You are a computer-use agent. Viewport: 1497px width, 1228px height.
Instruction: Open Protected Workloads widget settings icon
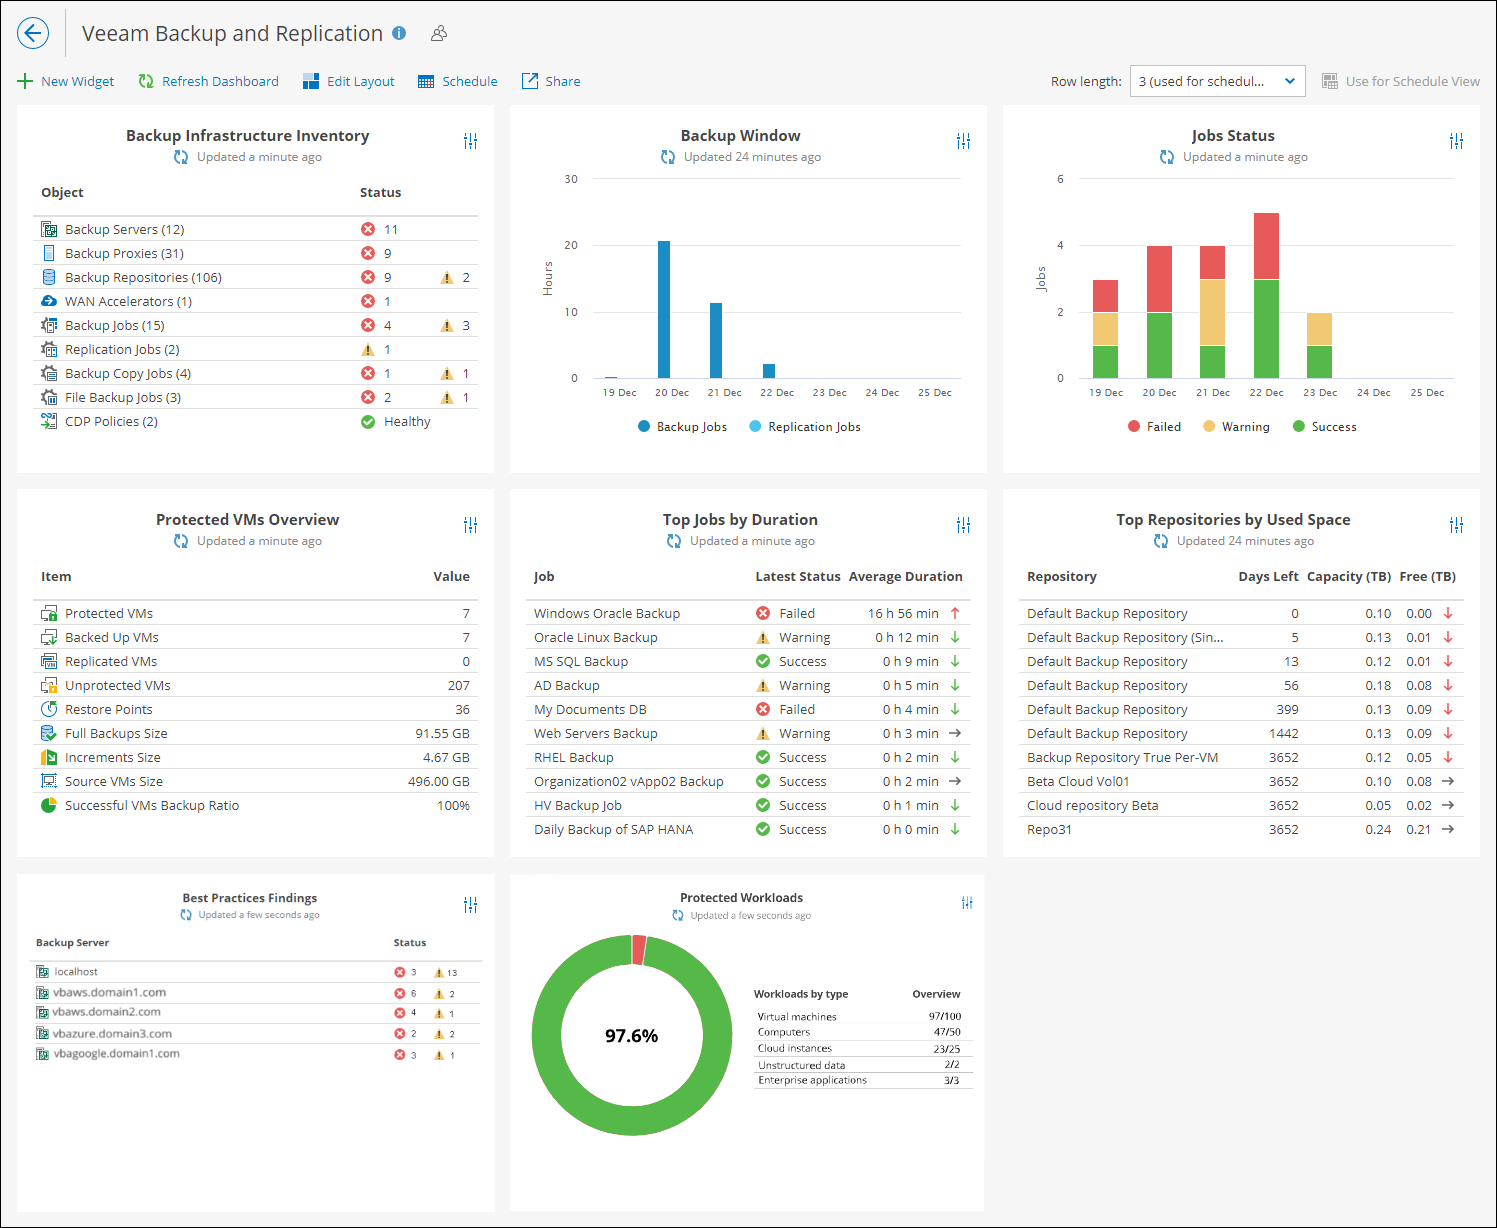pyautogui.click(x=967, y=903)
